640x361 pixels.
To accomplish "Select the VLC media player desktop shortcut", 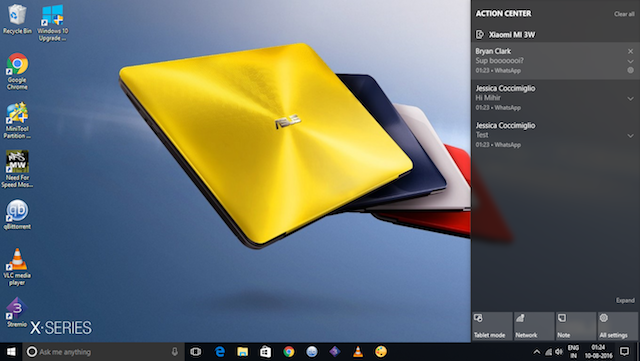I will pos(17,267).
